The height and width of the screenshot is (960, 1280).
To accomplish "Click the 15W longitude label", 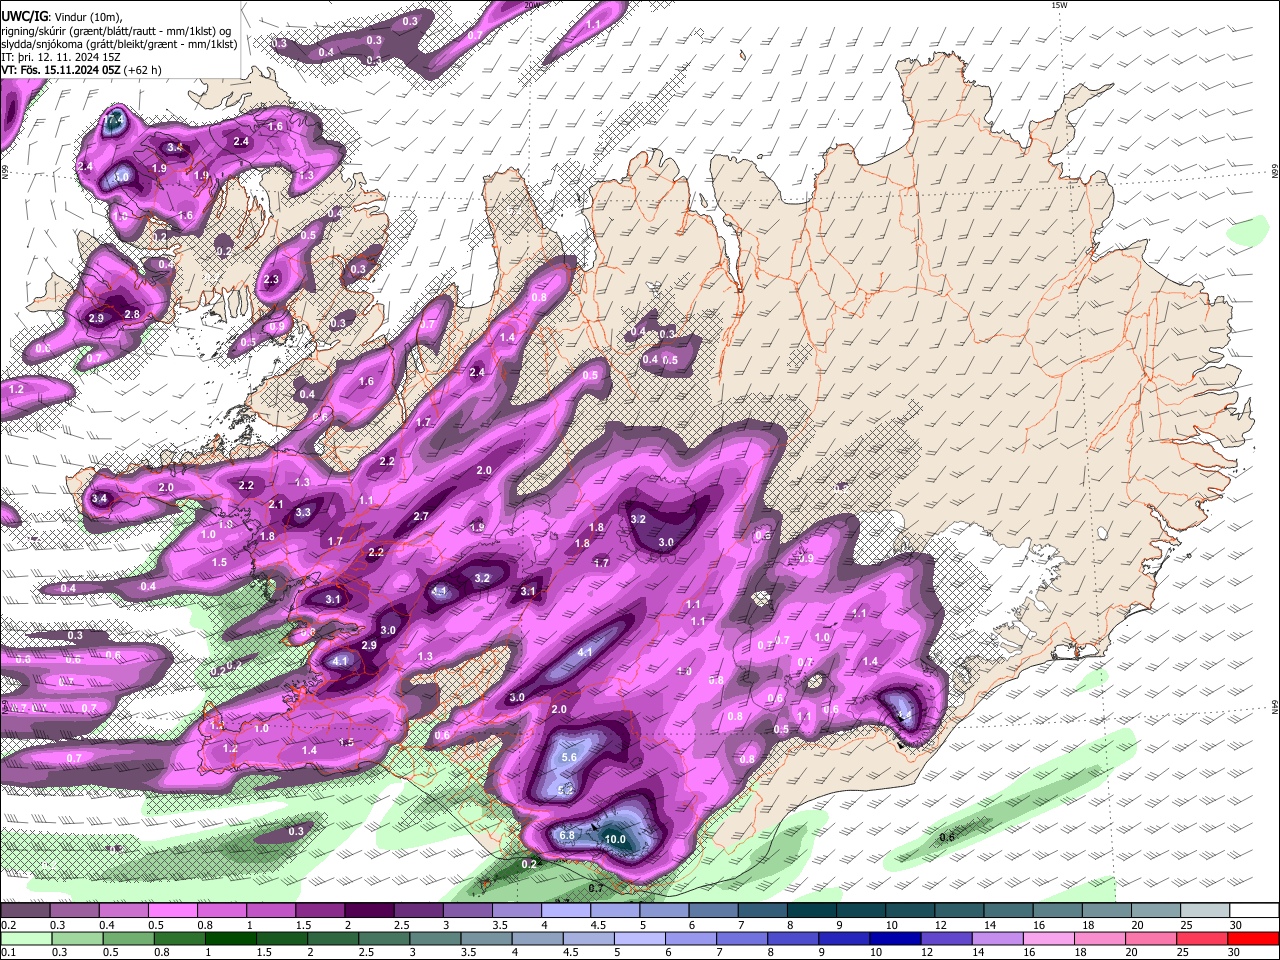I will point(1059,5).
